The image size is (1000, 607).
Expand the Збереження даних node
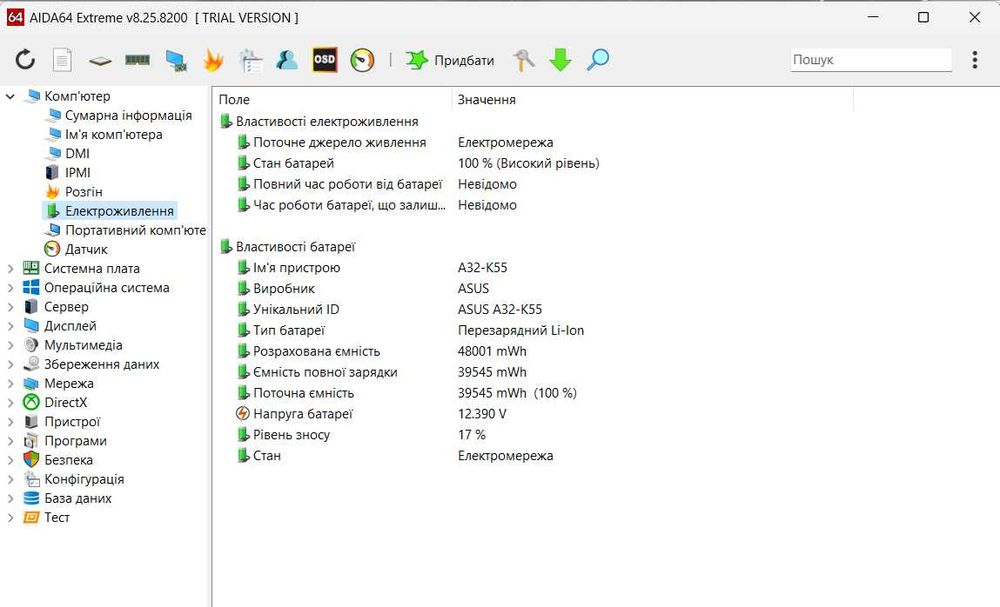[x=10, y=365]
